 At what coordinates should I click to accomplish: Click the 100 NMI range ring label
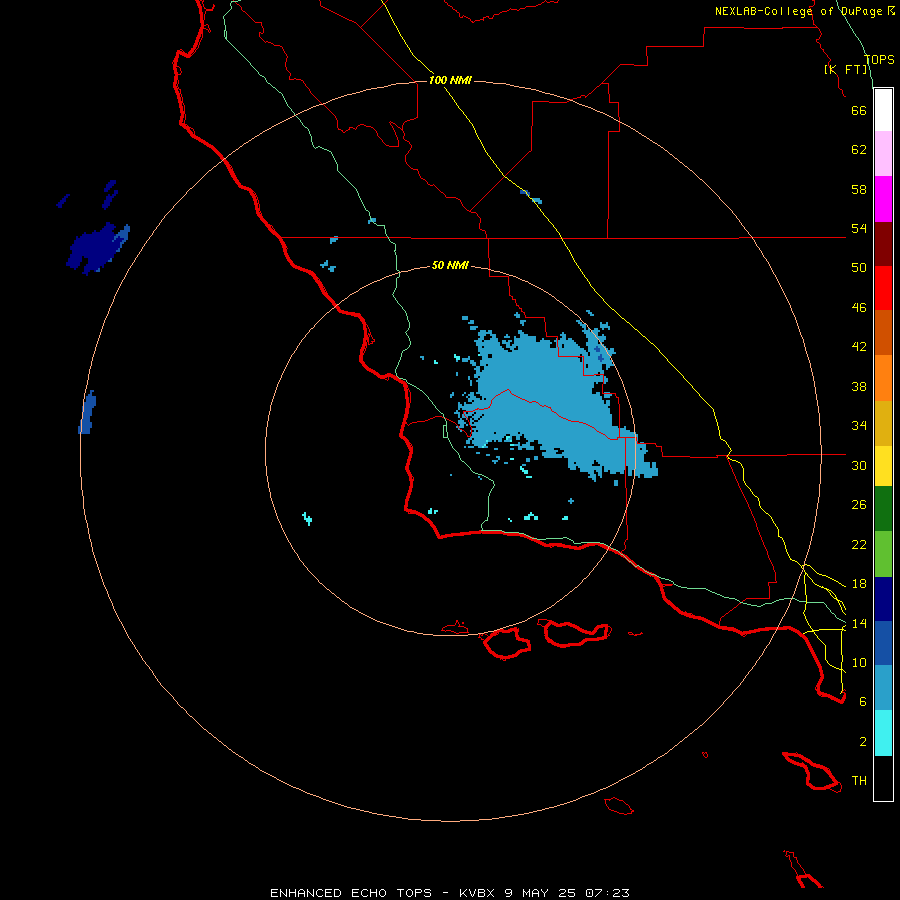450,80
